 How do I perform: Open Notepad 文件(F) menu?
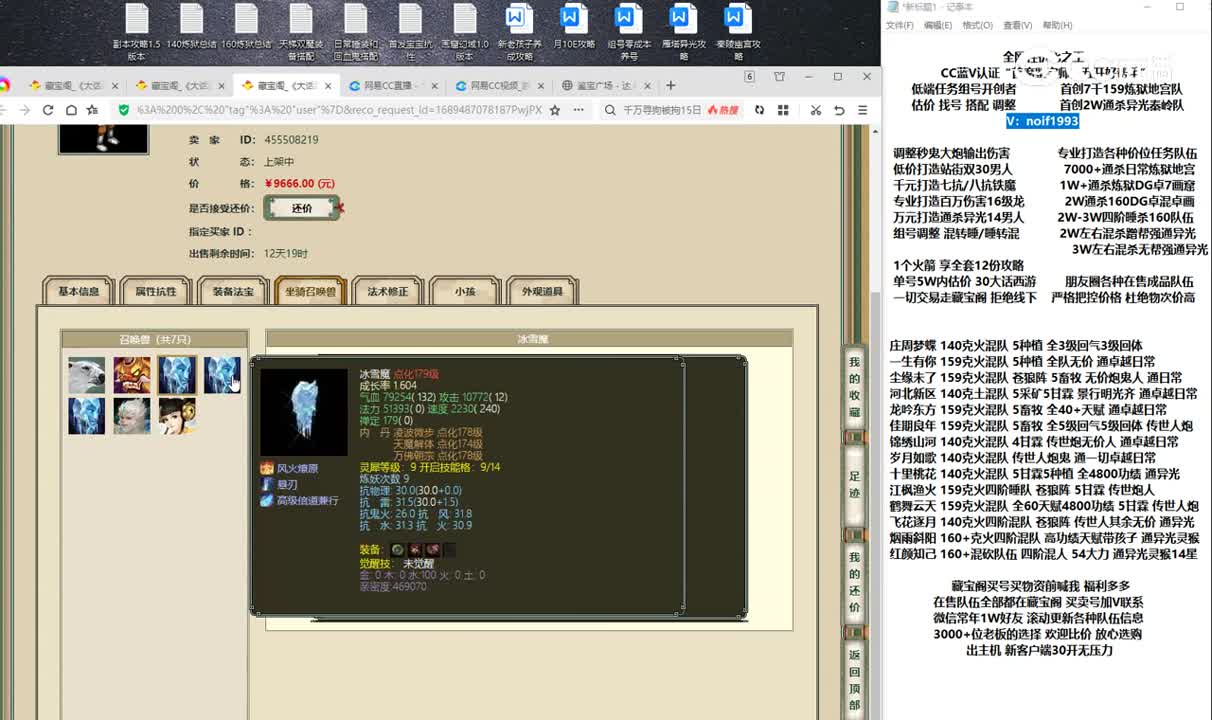coord(900,25)
